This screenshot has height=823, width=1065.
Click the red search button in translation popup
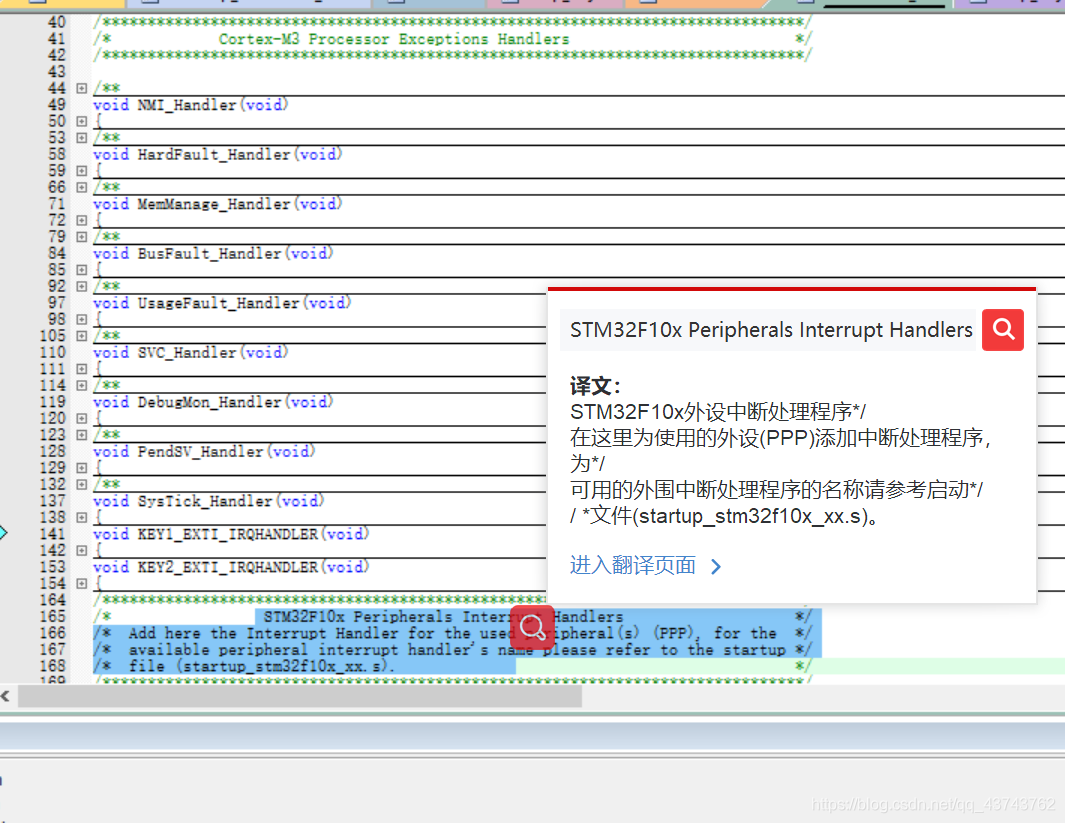1003,330
